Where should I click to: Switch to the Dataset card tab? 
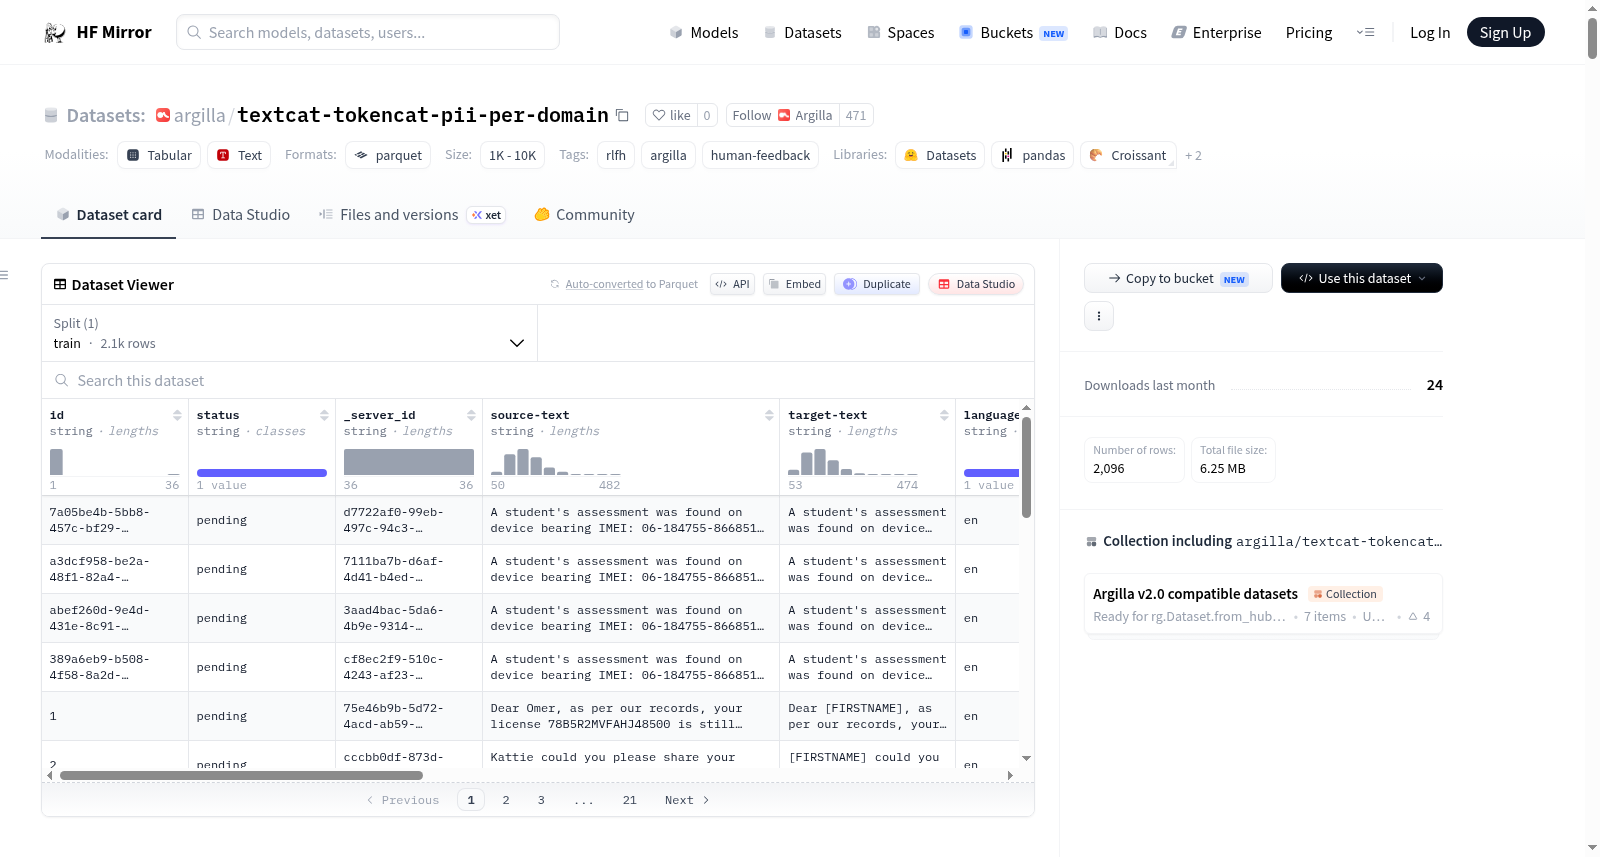108,215
